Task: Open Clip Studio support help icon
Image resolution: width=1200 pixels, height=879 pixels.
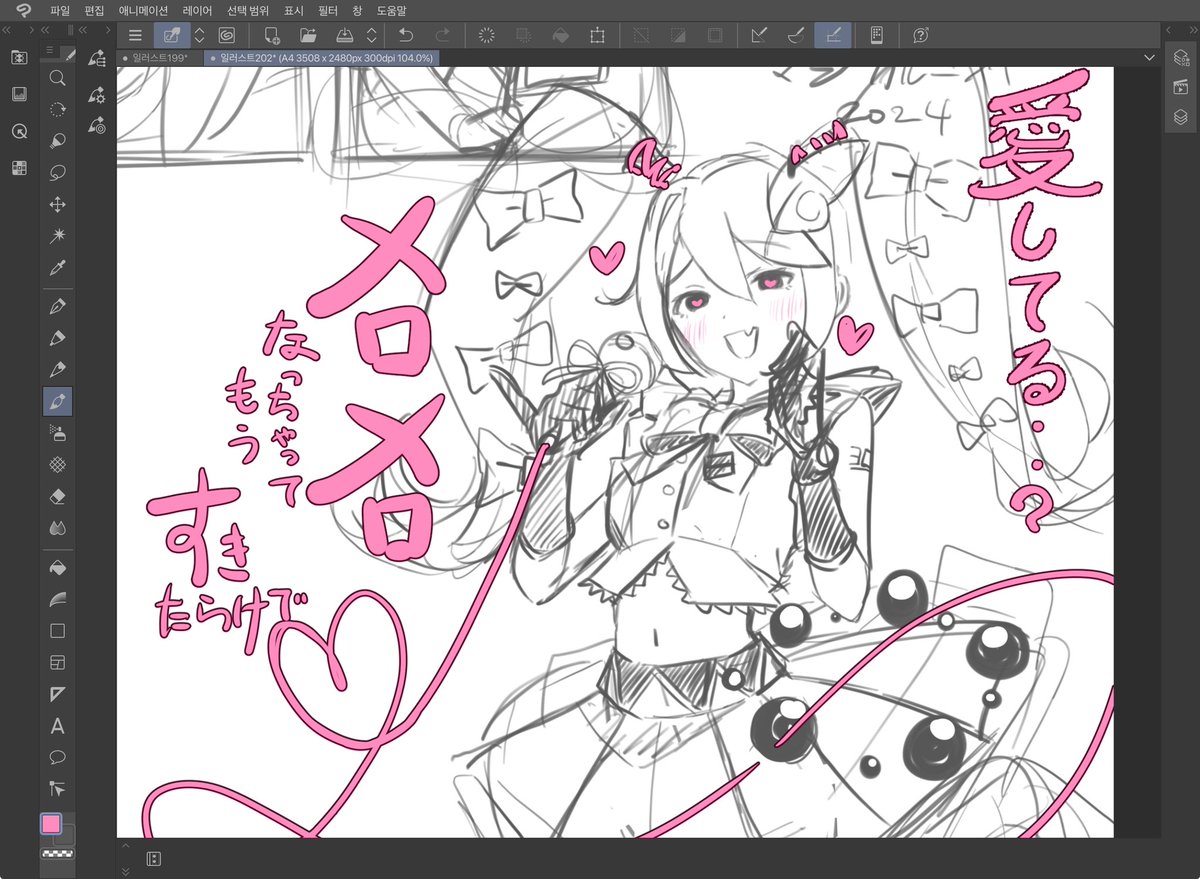Action: tap(921, 35)
